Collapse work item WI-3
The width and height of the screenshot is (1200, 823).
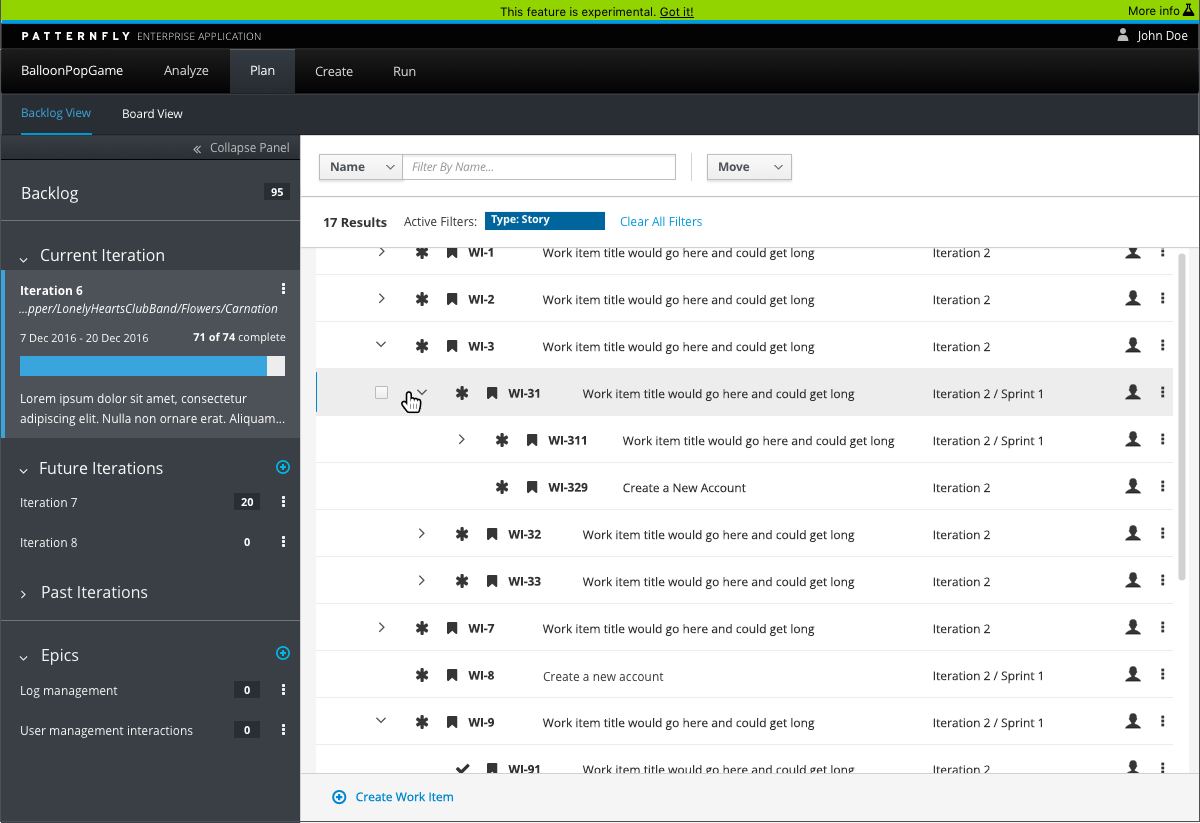[x=381, y=345]
